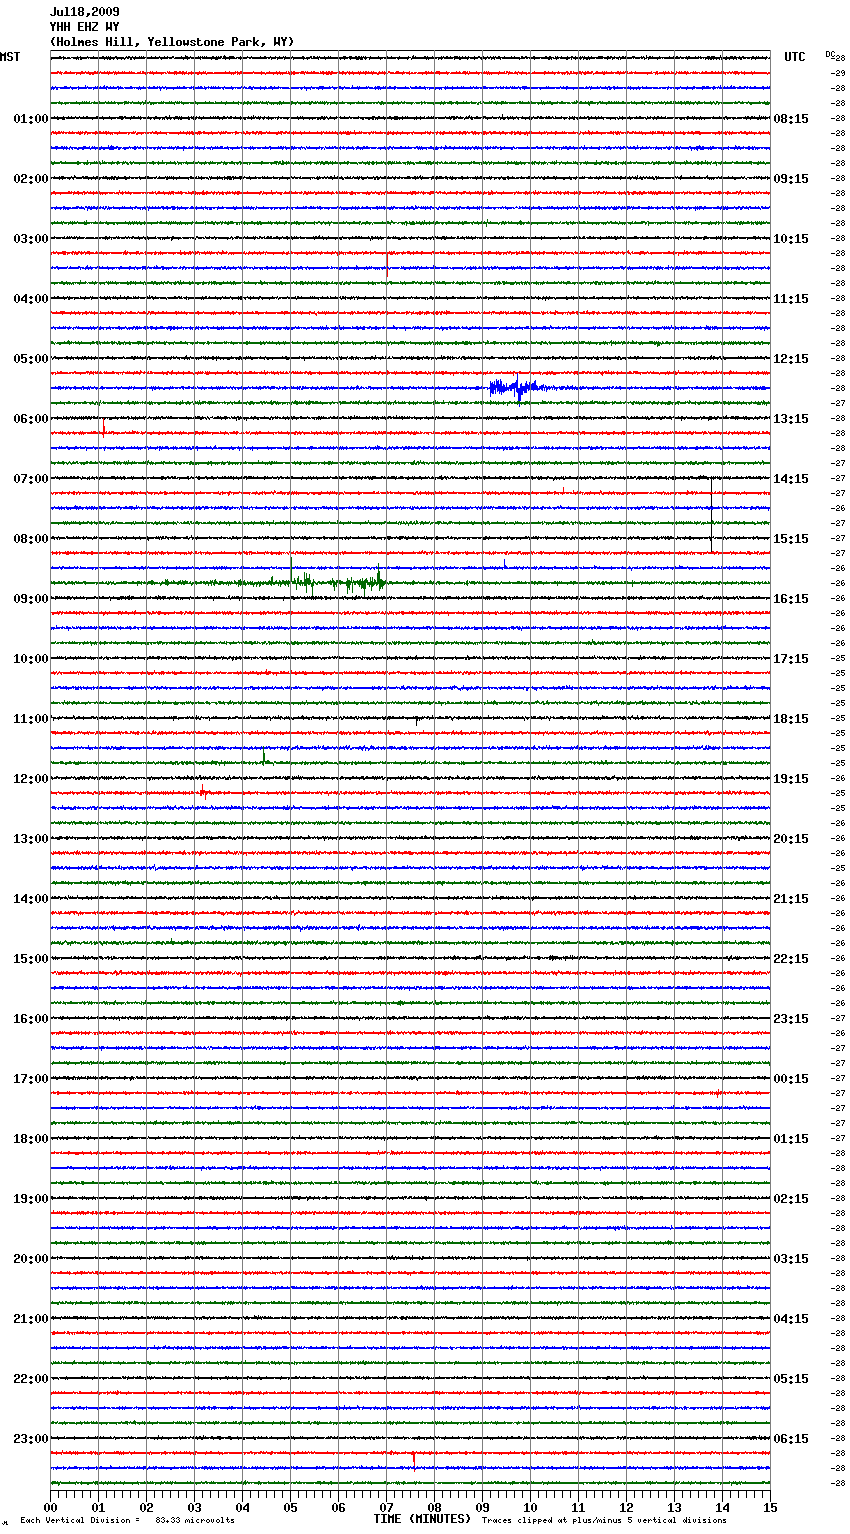The height and width of the screenshot is (1534, 850).
Task: Click the "01:15" UTC time label
Action: tap(791, 1139)
